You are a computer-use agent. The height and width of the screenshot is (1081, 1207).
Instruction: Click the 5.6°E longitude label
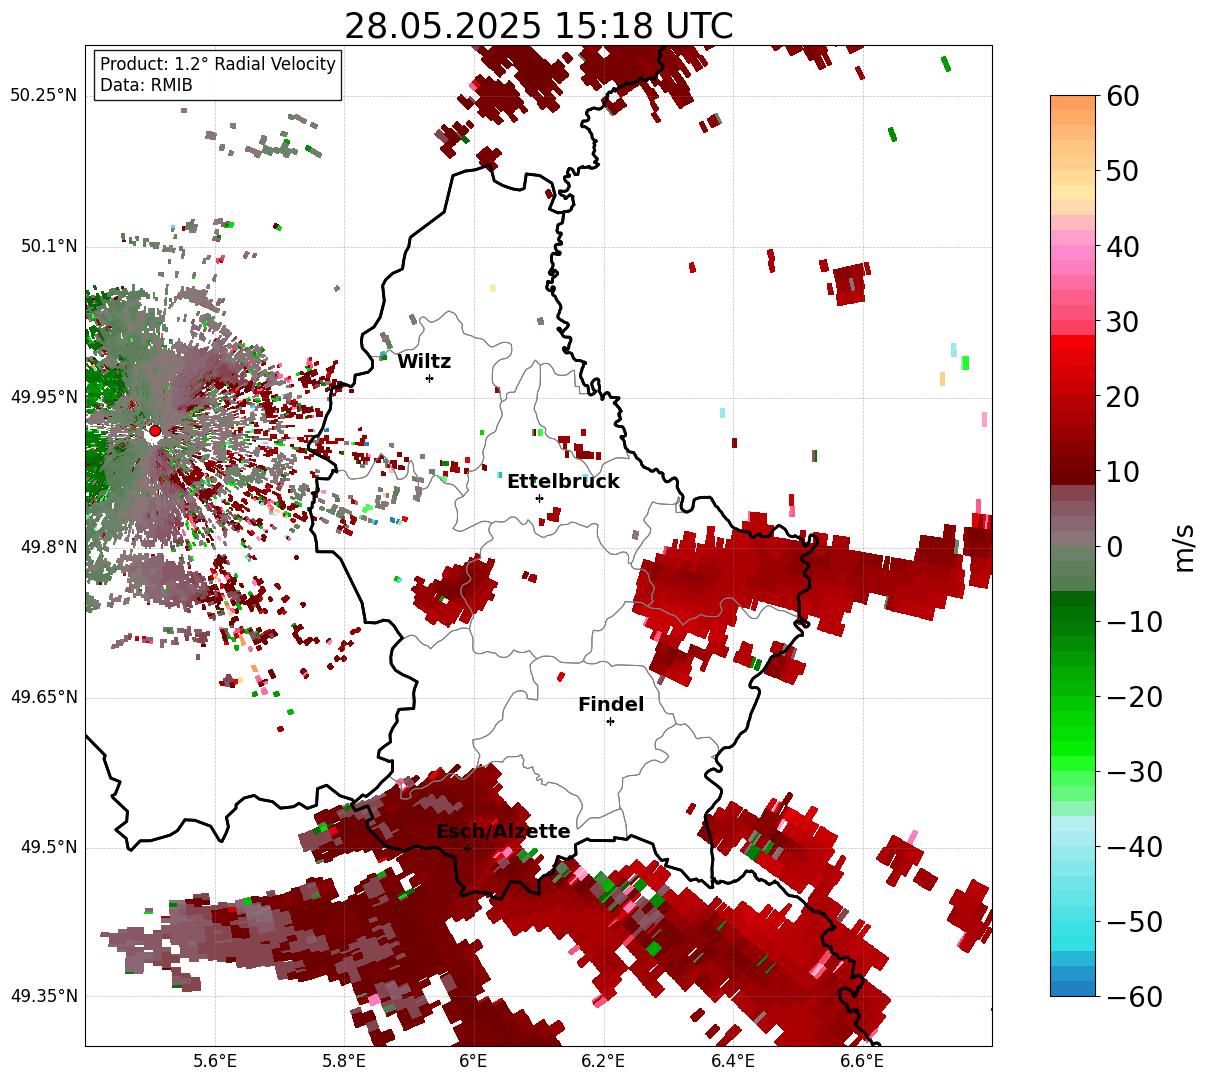click(x=215, y=1061)
